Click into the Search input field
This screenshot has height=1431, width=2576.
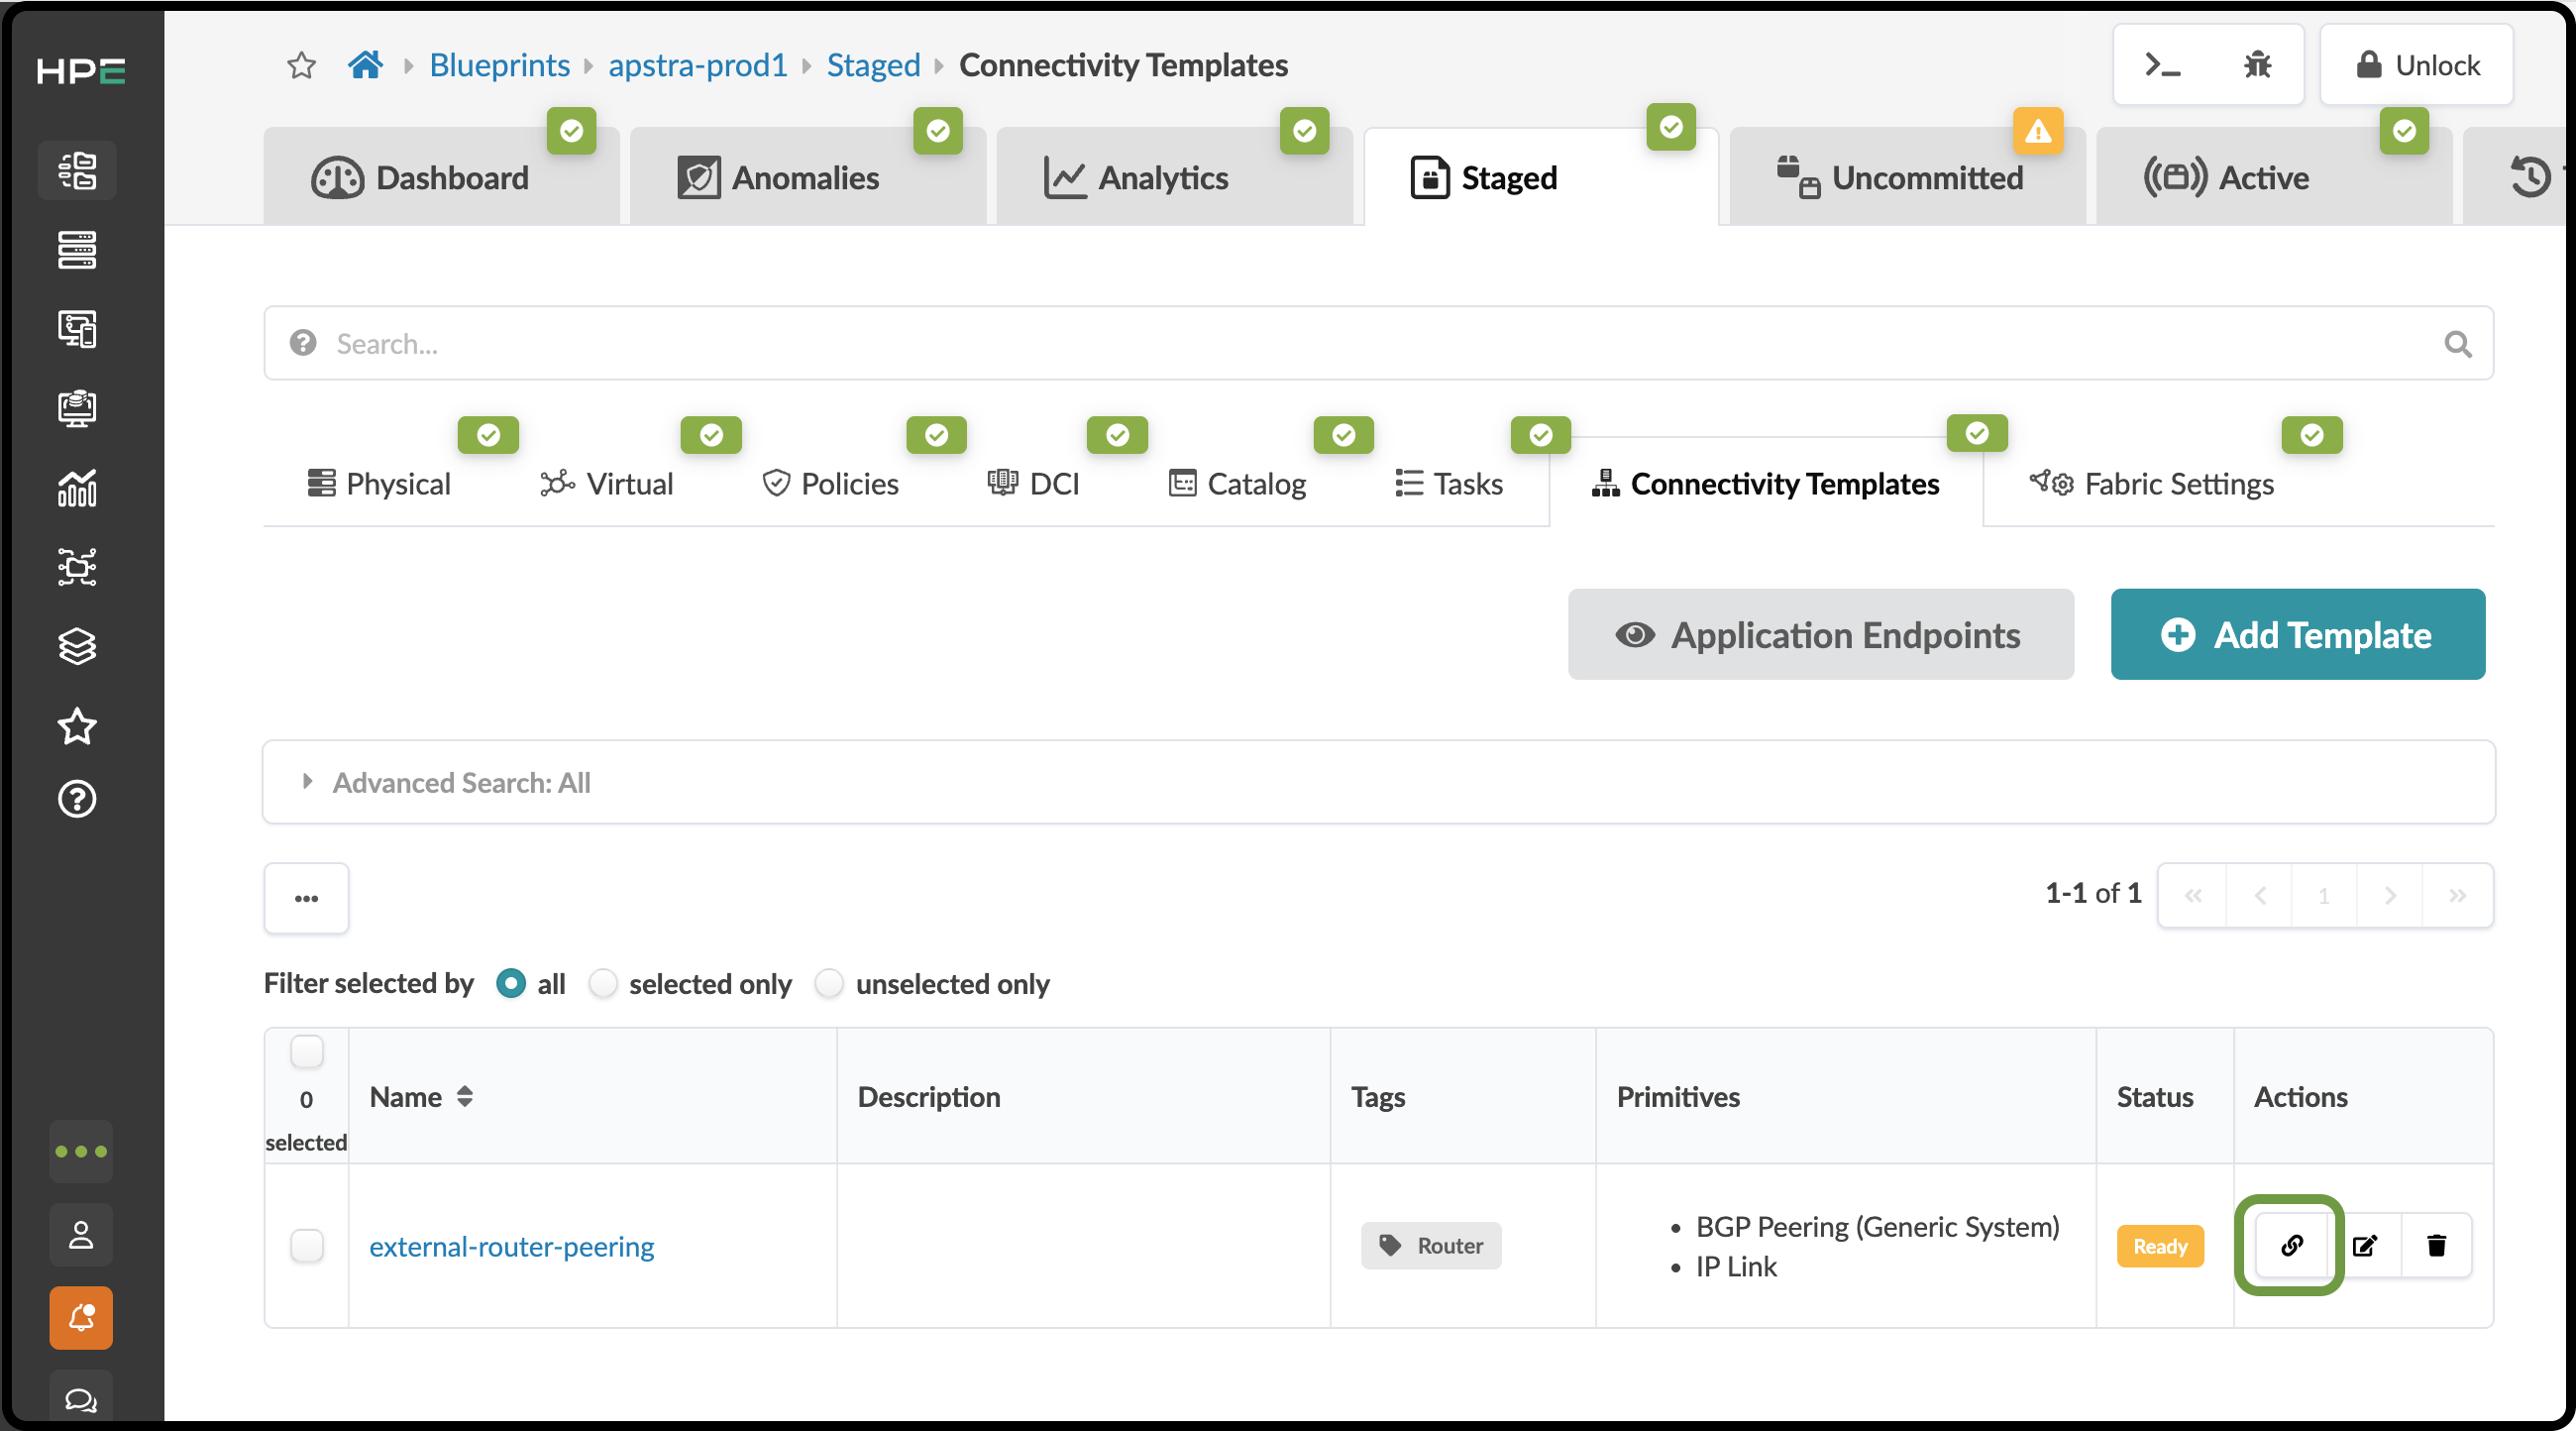tap(1378, 343)
